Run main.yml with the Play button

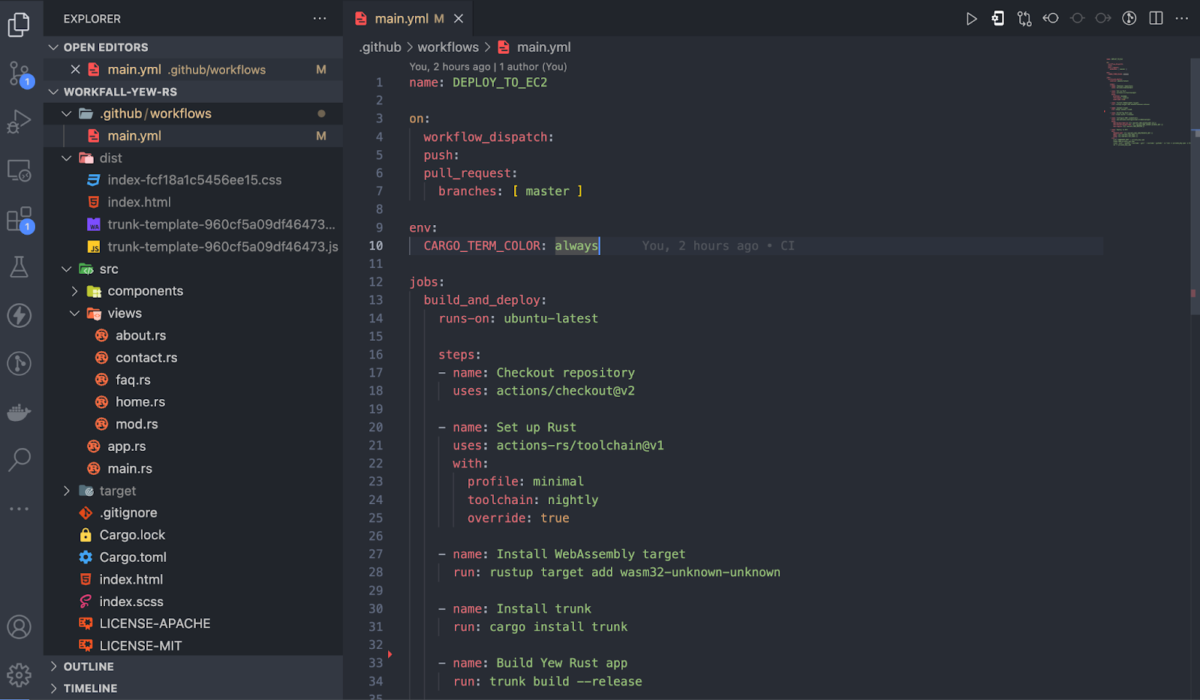click(971, 17)
